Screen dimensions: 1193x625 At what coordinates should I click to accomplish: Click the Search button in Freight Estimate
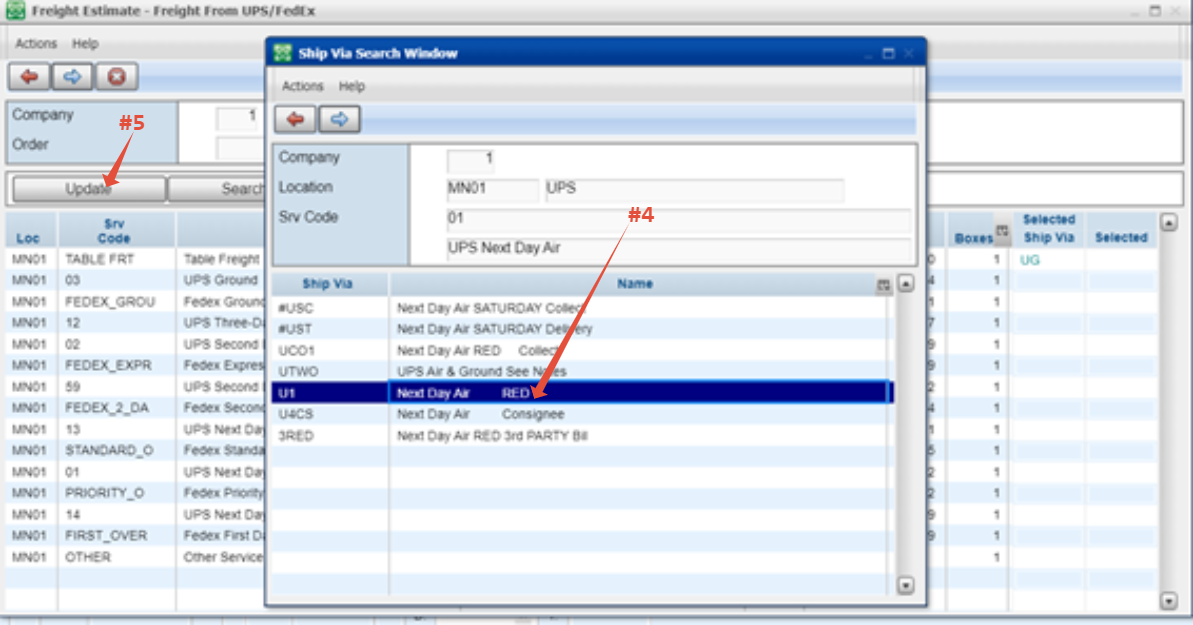[x=216, y=189]
